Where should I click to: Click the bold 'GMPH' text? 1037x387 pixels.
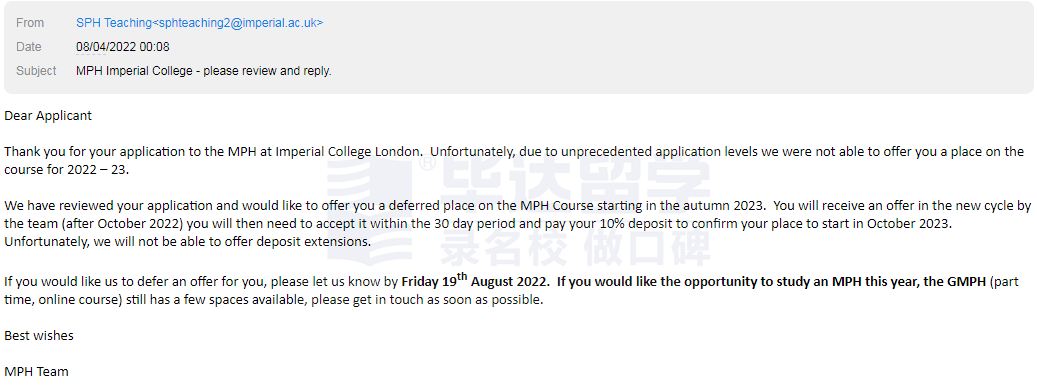(x=969, y=282)
